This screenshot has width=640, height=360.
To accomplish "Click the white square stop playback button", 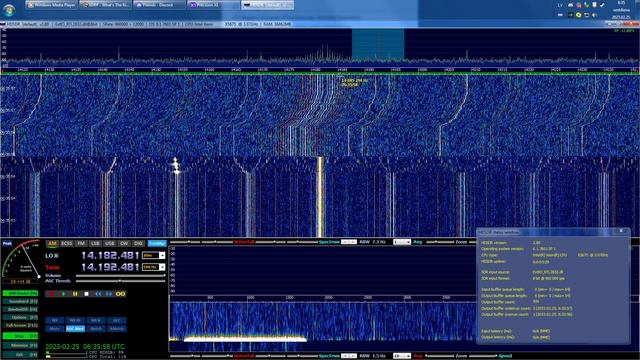I will [x=86, y=294].
